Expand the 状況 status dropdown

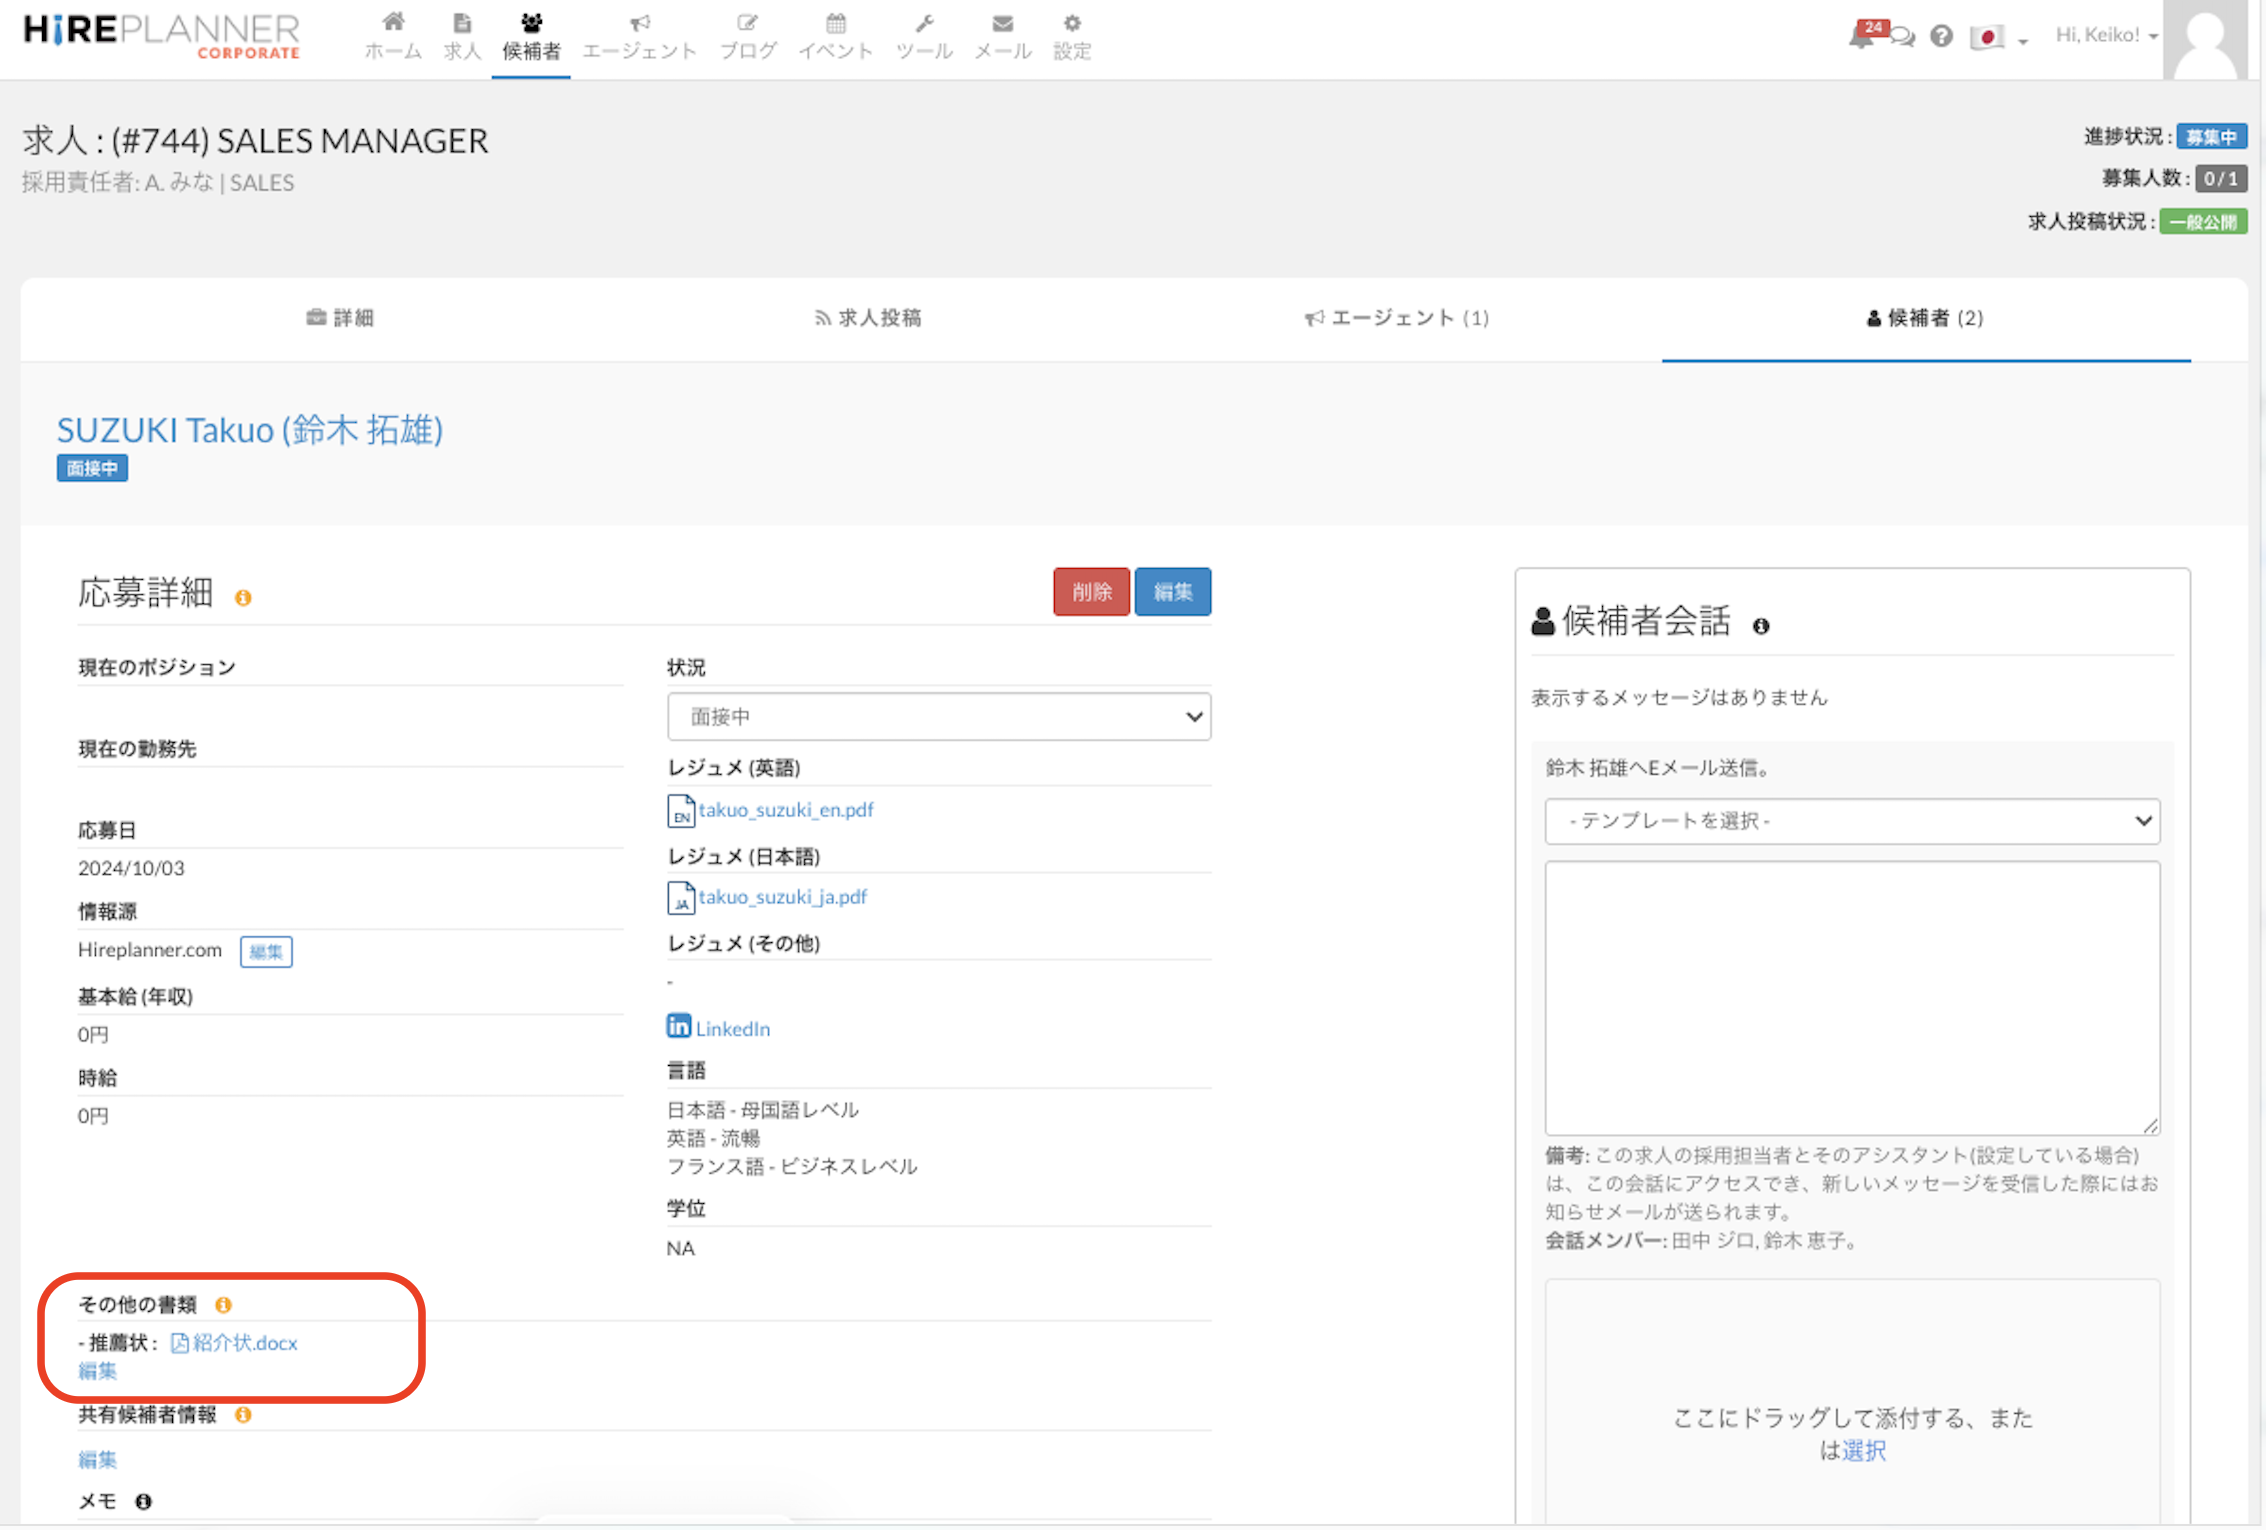point(938,716)
